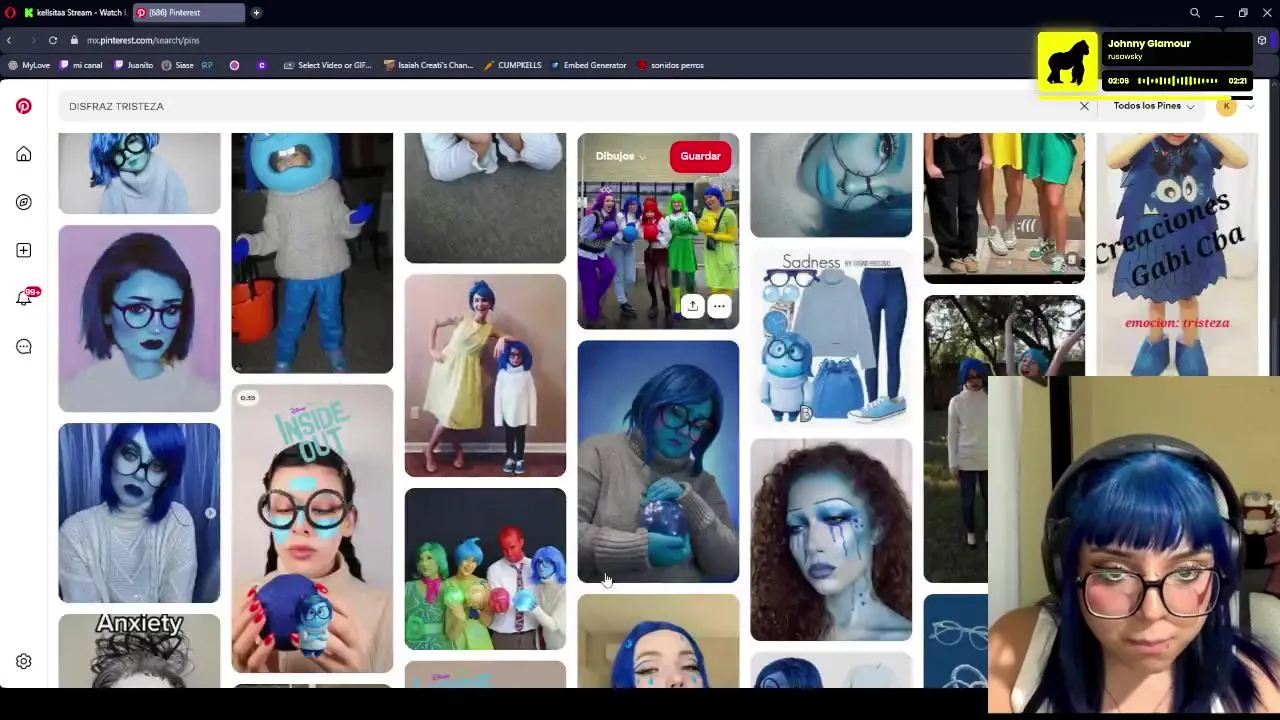Click the Create plus icon in sidebar
Screen dimensions: 1280x720
[x=23, y=250]
